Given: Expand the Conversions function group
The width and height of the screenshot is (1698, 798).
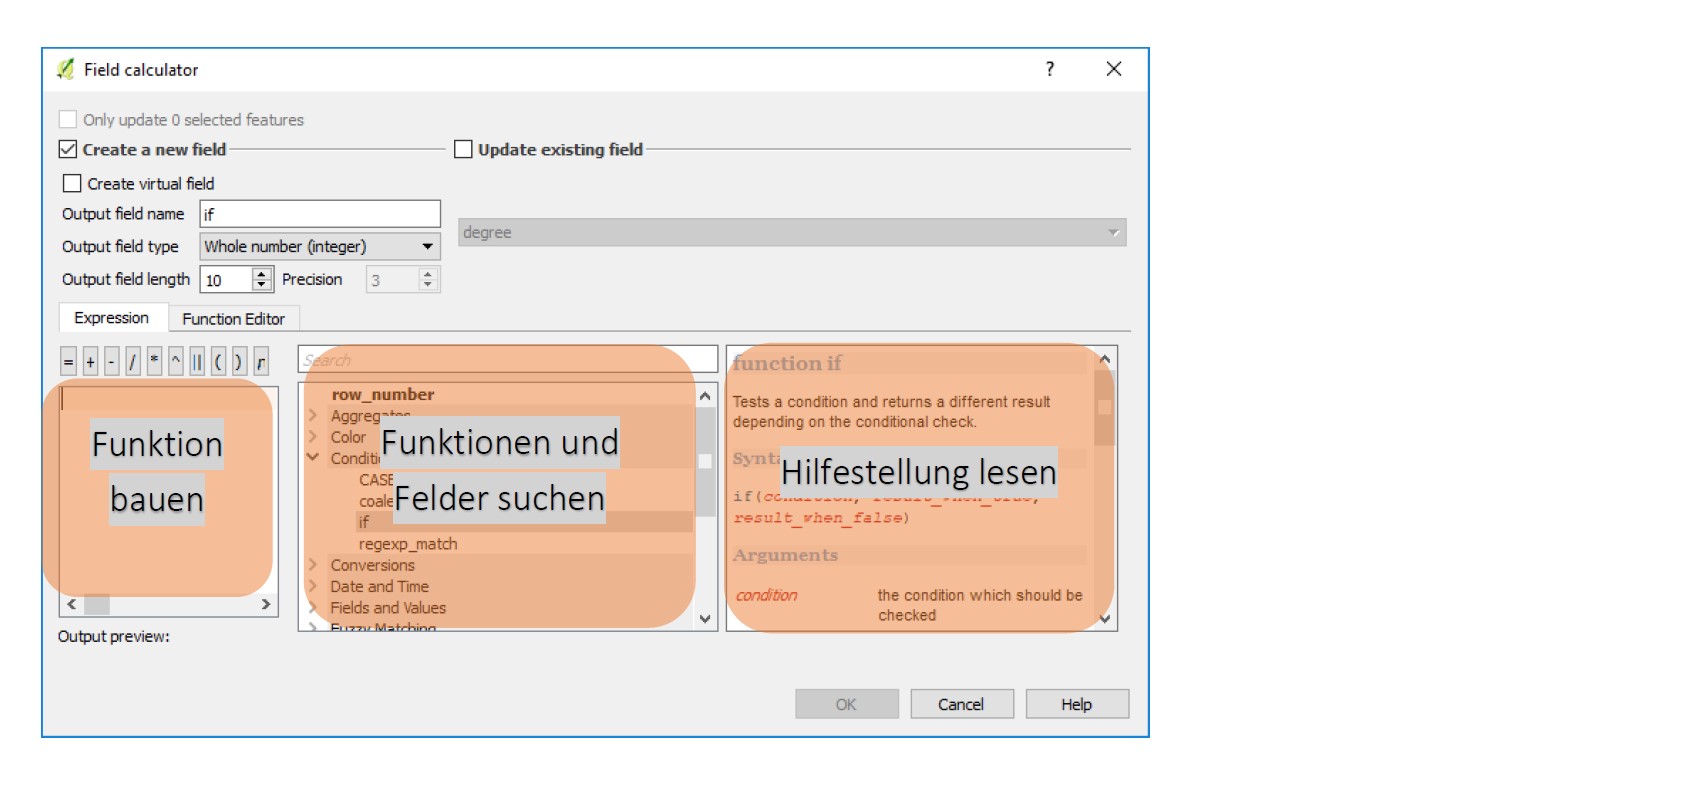Looking at the screenshot, I should click(312, 566).
